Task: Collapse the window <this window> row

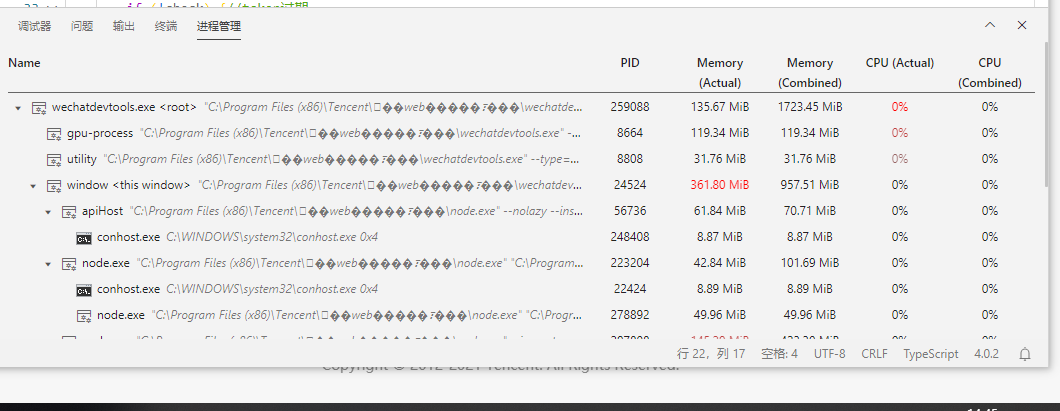Action: click(x=33, y=185)
